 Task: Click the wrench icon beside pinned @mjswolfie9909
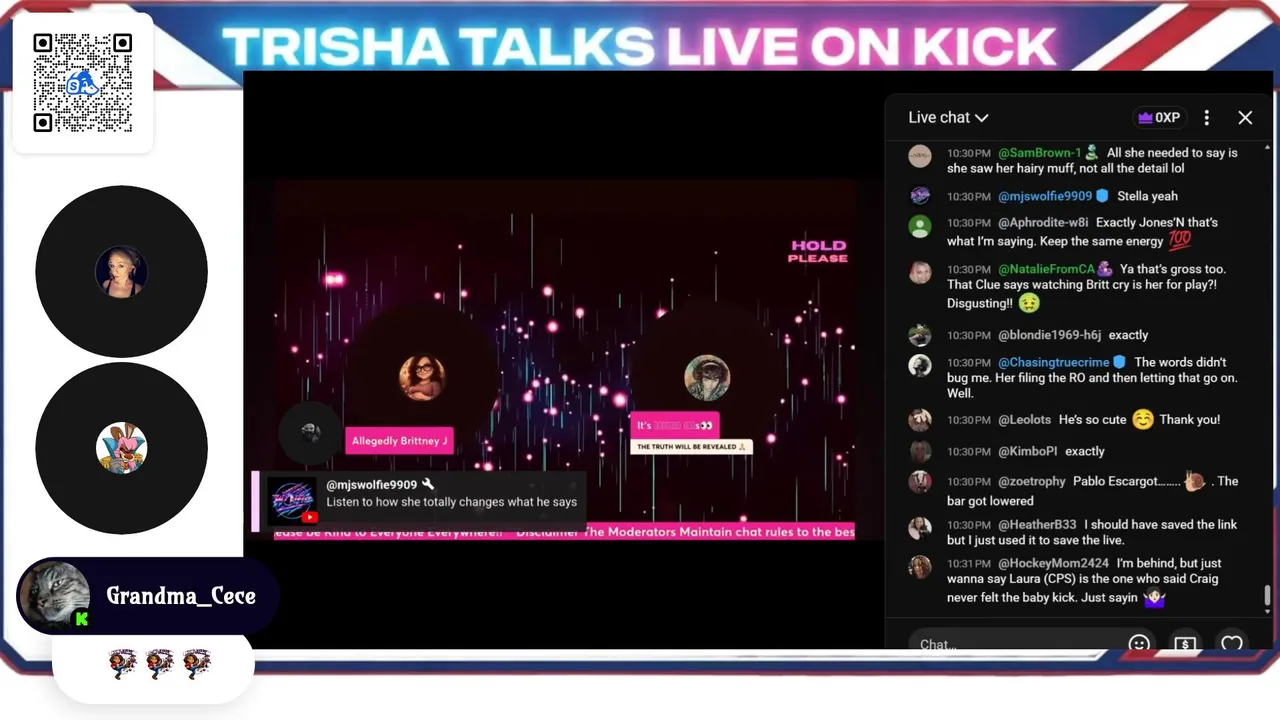coord(428,485)
